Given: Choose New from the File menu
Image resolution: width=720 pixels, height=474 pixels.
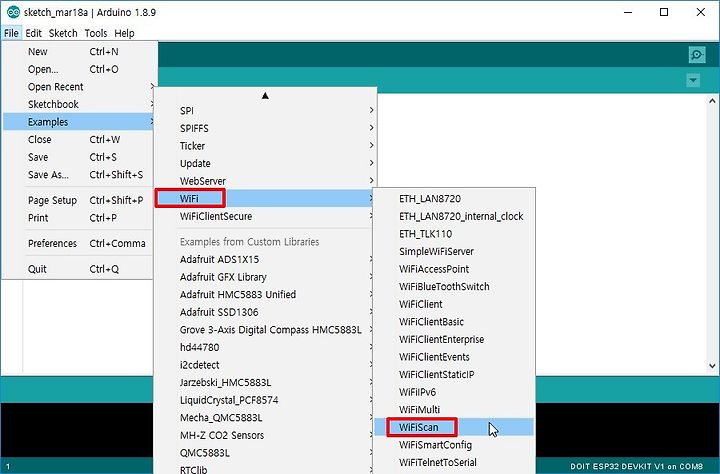Looking at the screenshot, I should click(78, 51).
